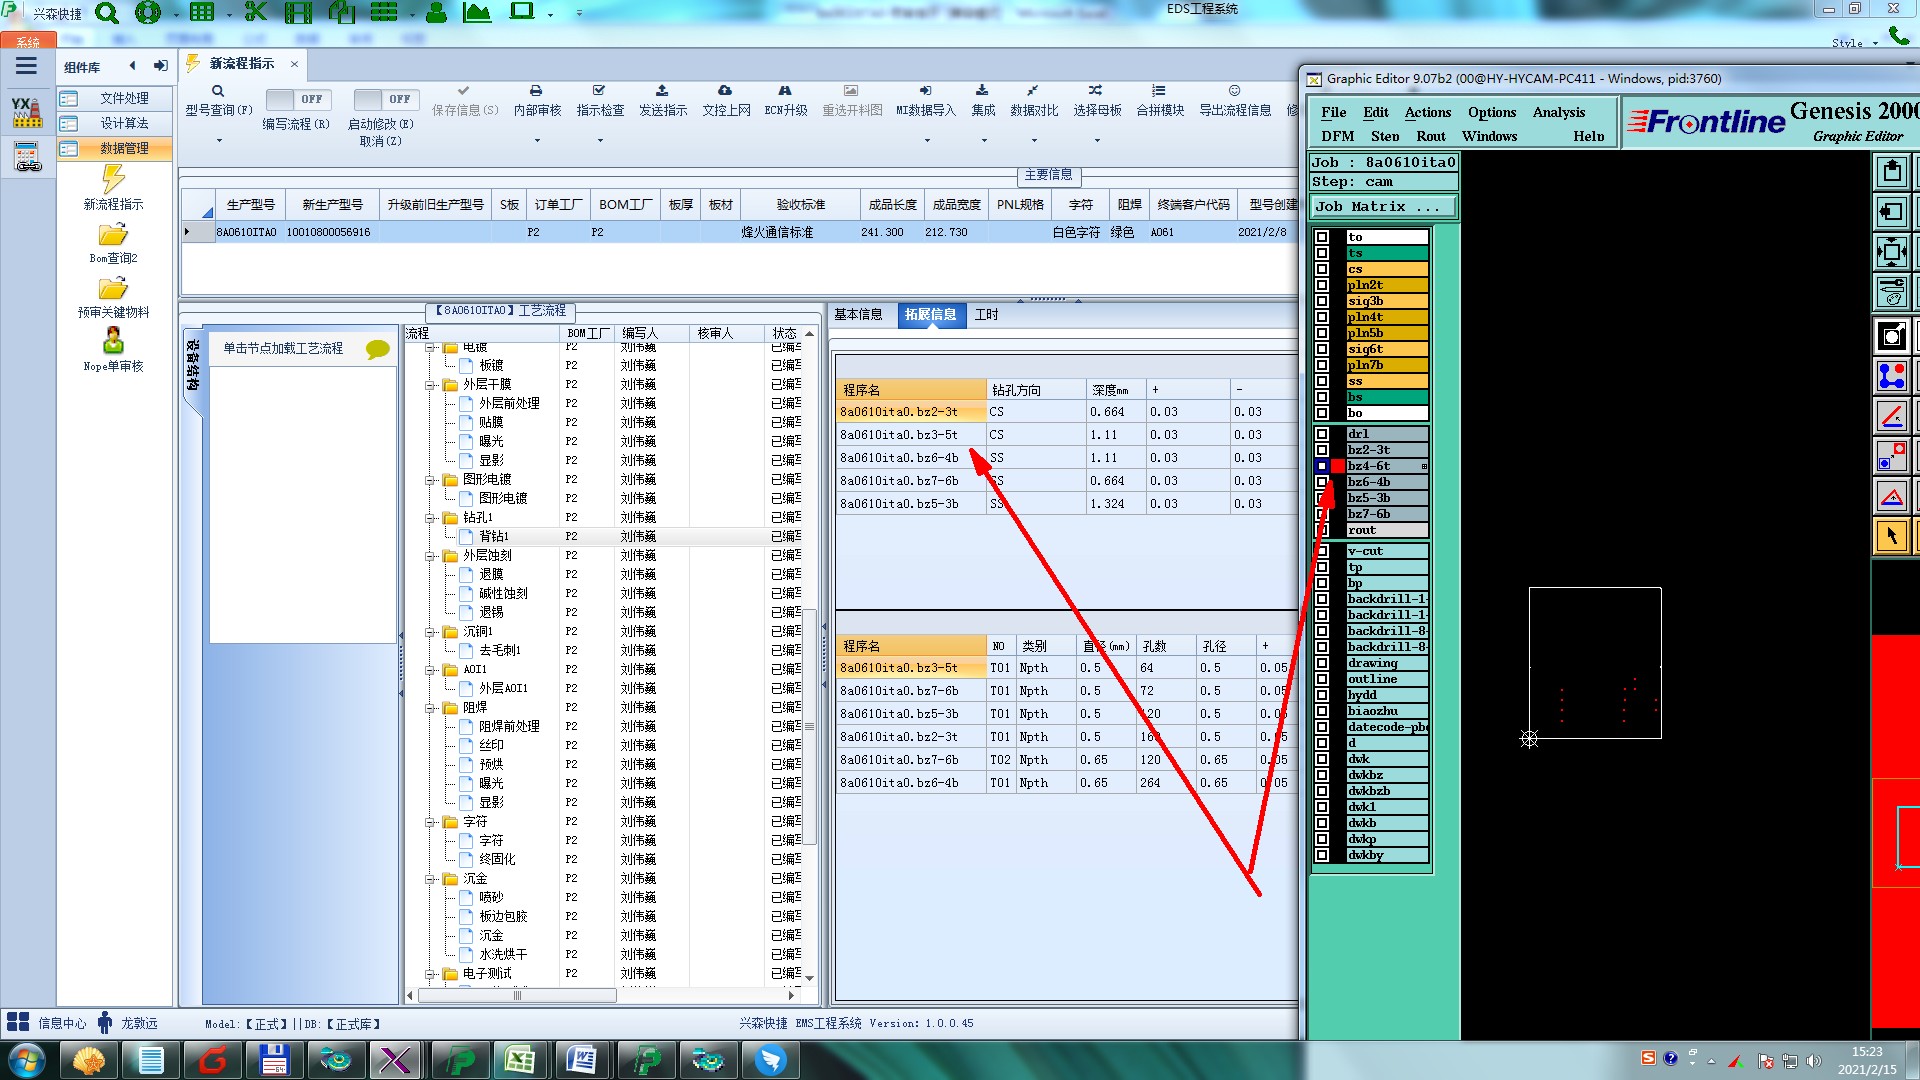Click the red bz4-6t layer color swatch
Image resolution: width=1920 pixels, height=1080 pixels.
click(x=1338, y=466)
